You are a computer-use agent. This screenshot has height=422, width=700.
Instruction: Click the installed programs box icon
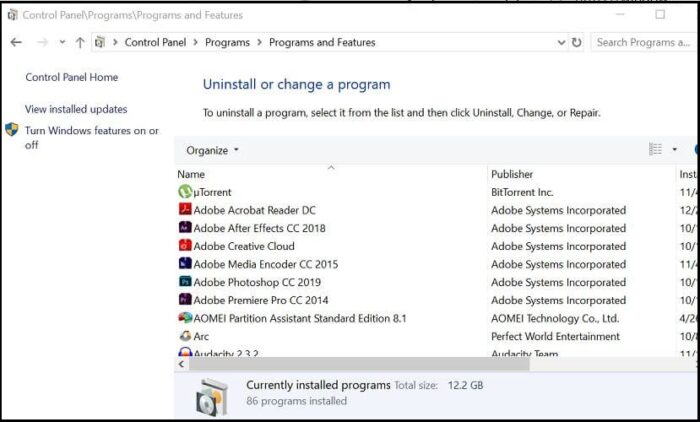click(212, 397)
